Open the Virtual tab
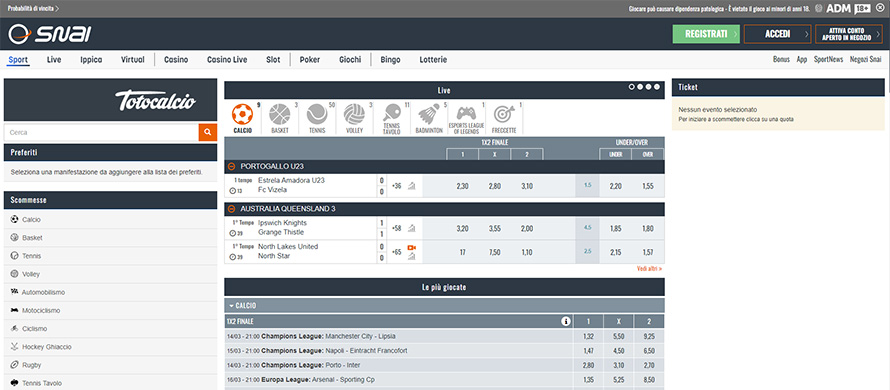 coord(133,60)
